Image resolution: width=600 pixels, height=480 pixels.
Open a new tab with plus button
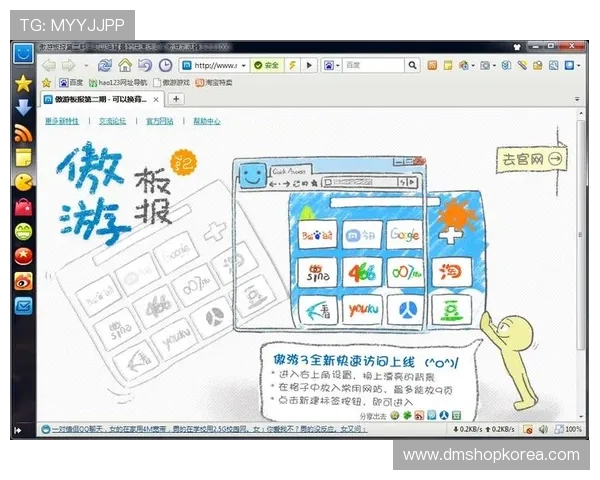coord(176,99)
